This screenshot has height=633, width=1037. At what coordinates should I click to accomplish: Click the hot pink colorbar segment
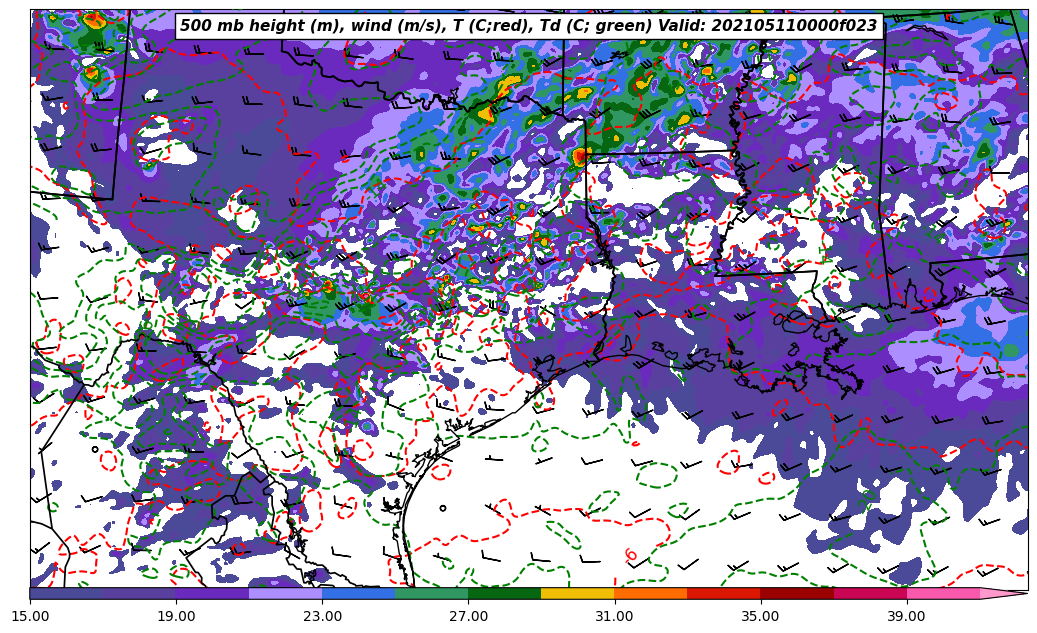click(943, 593)
